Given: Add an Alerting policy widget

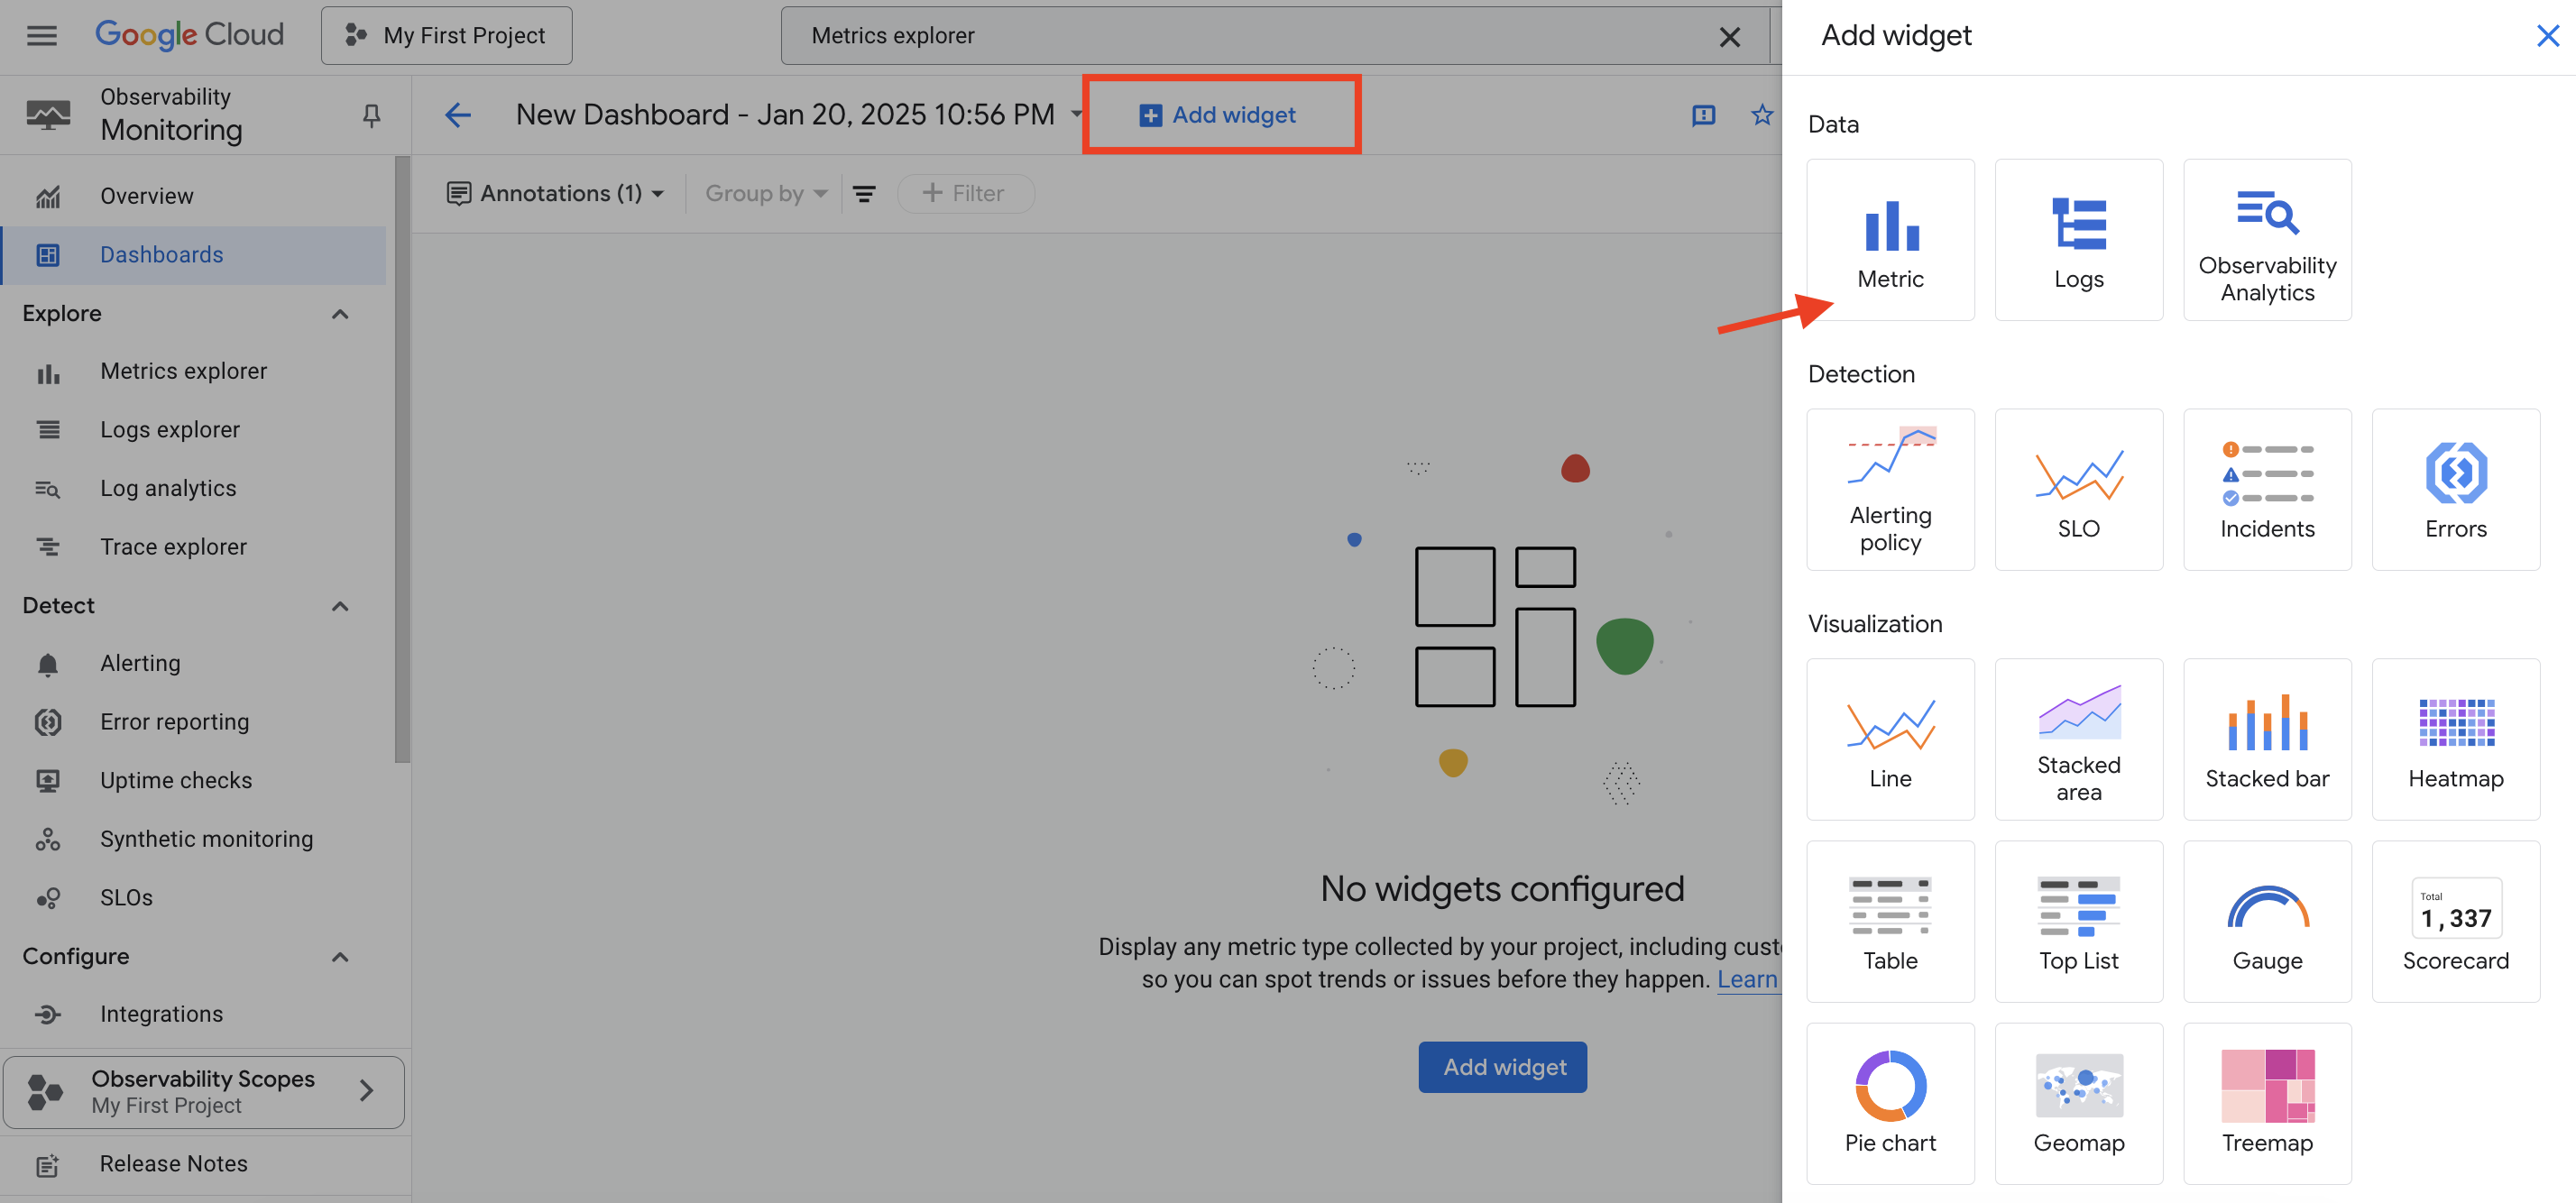Looking at the screenshot, I should (1889, 490).
